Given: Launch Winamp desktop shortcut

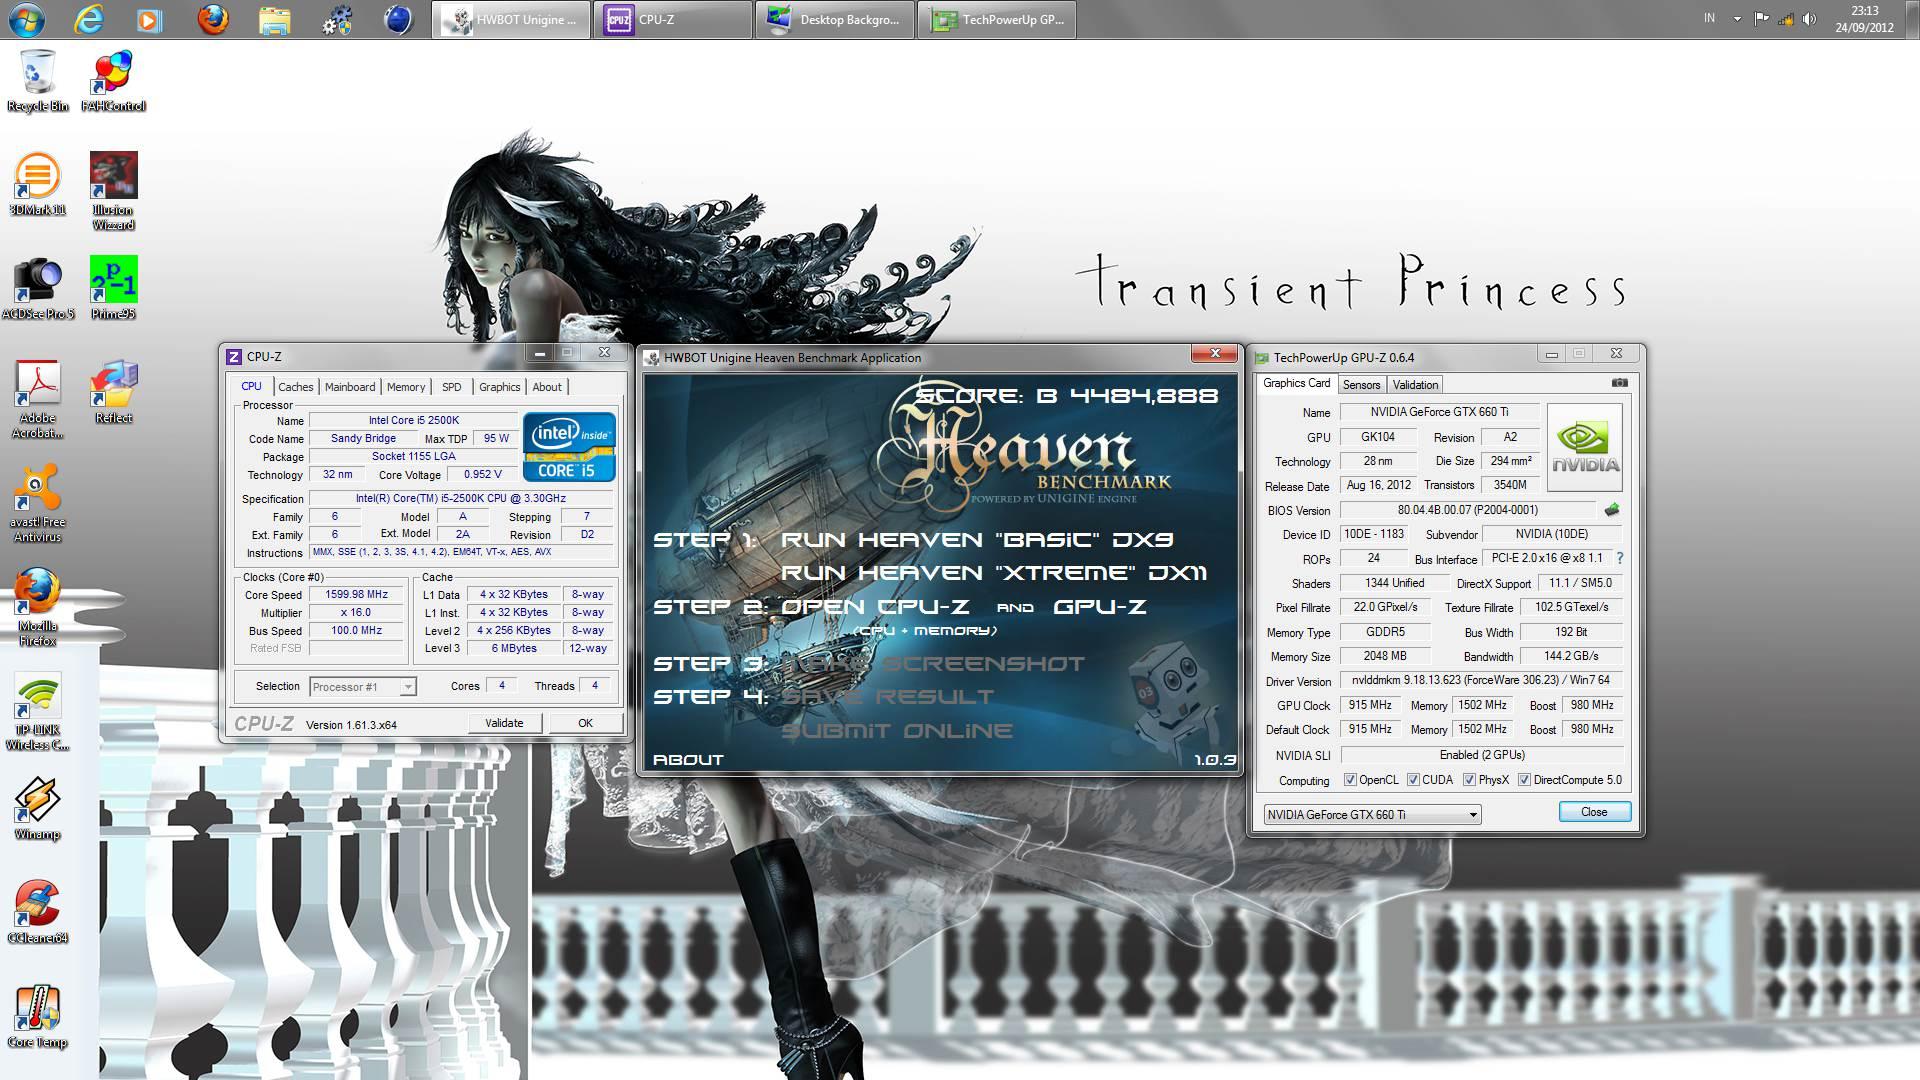Looking at the screenshot, I should pyautogui.click(x=38, y=808).
